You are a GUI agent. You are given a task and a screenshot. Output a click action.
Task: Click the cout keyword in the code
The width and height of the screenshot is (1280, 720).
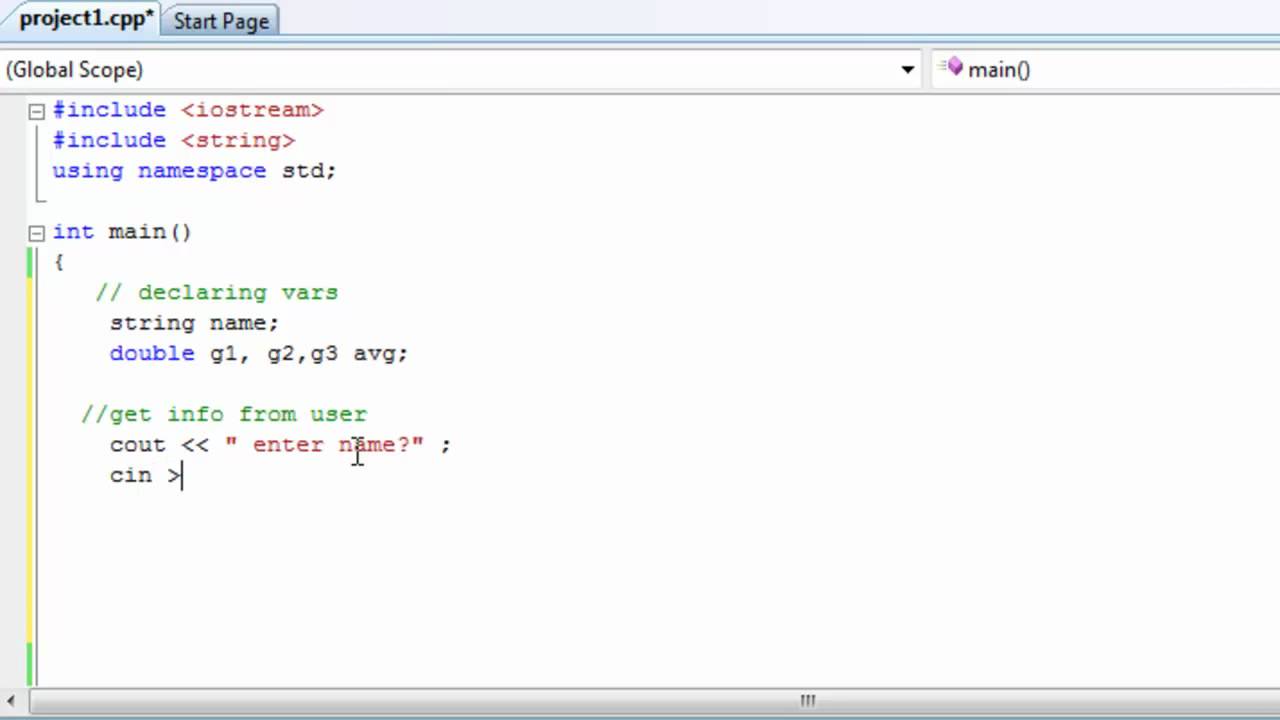point(137,445)
